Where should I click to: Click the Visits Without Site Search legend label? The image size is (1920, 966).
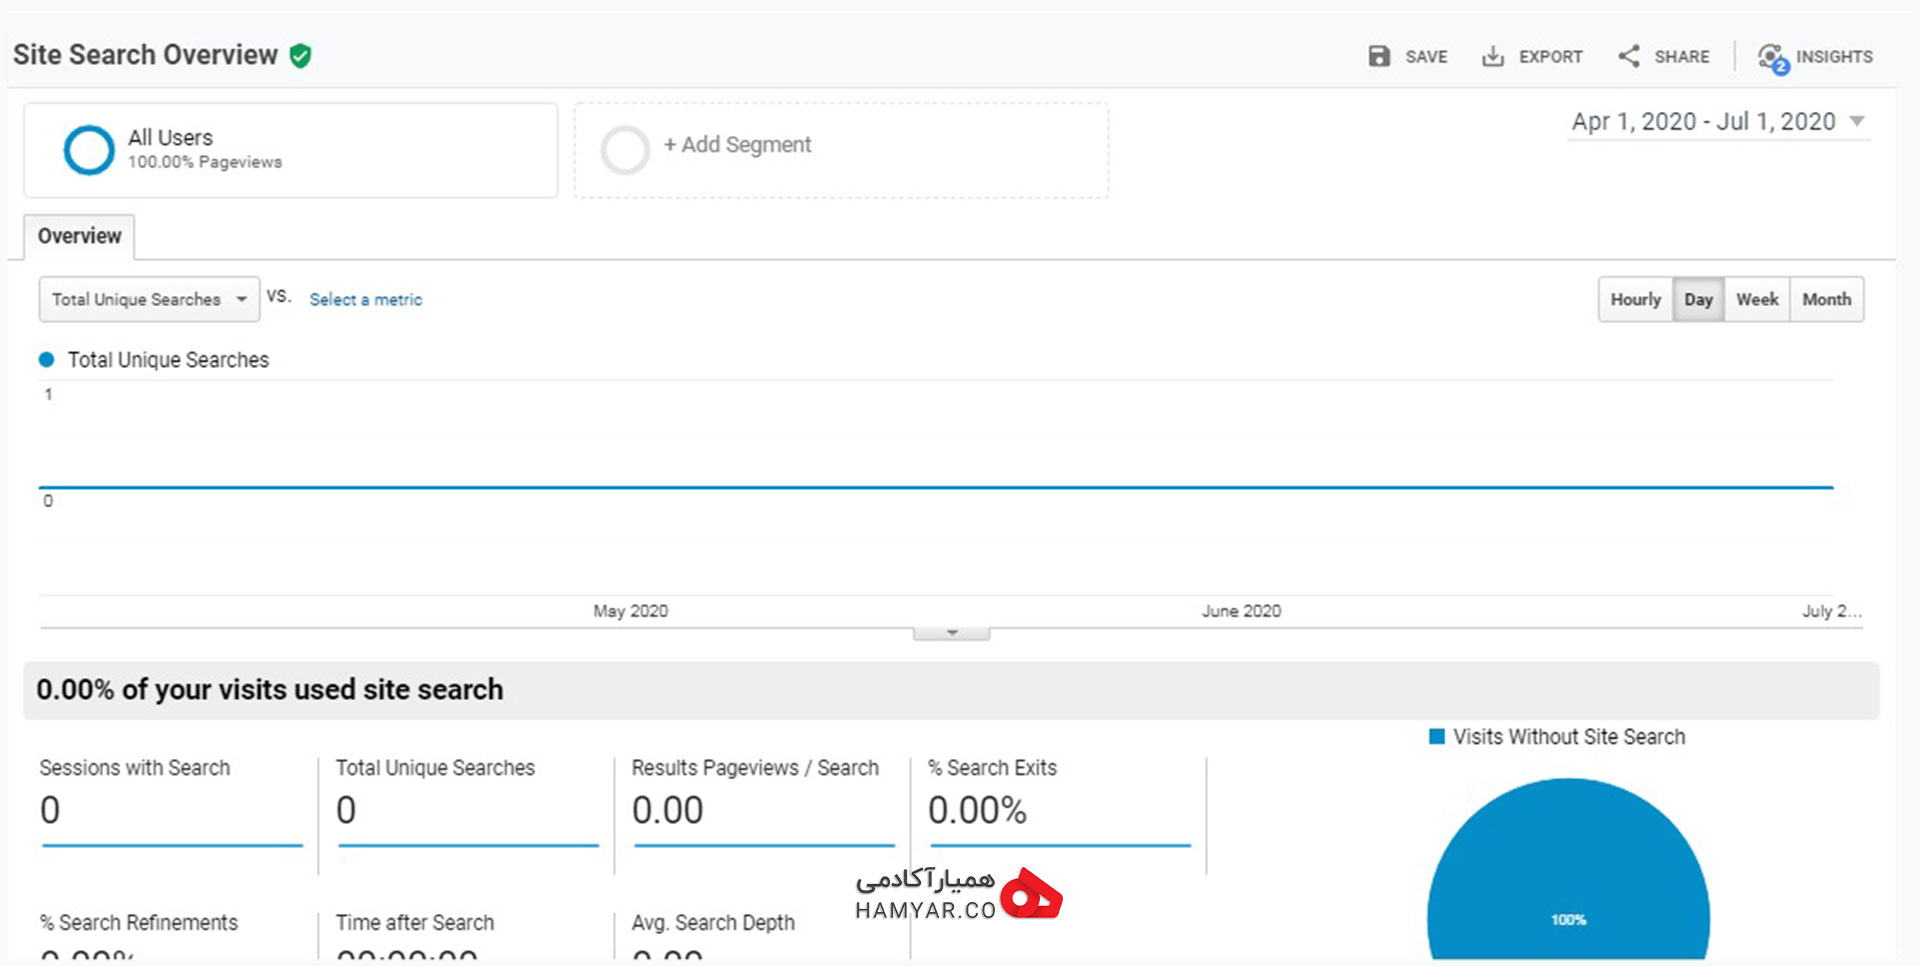(x=1569, y=737)
